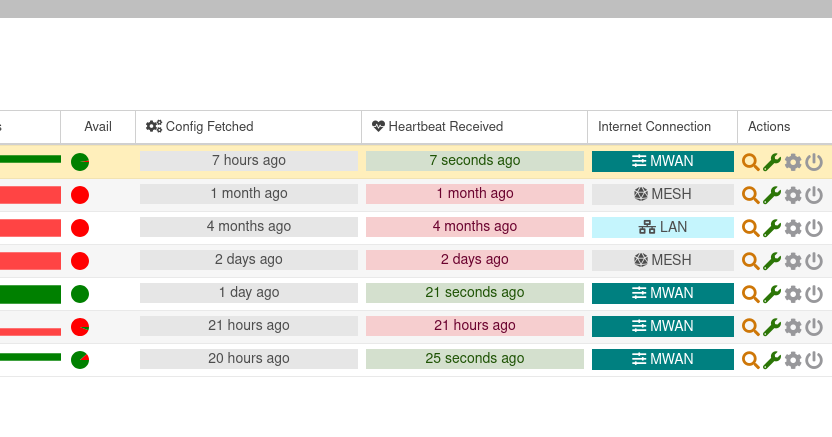Click the green wrench icon in the 1 month ago row
832x437 pixels.
pos(771,195)
